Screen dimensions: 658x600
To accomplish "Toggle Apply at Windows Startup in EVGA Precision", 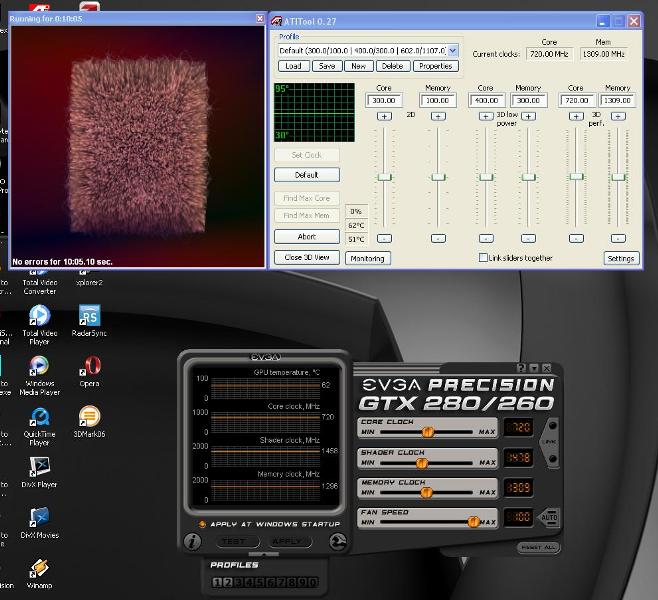I will tap(202, 524).
